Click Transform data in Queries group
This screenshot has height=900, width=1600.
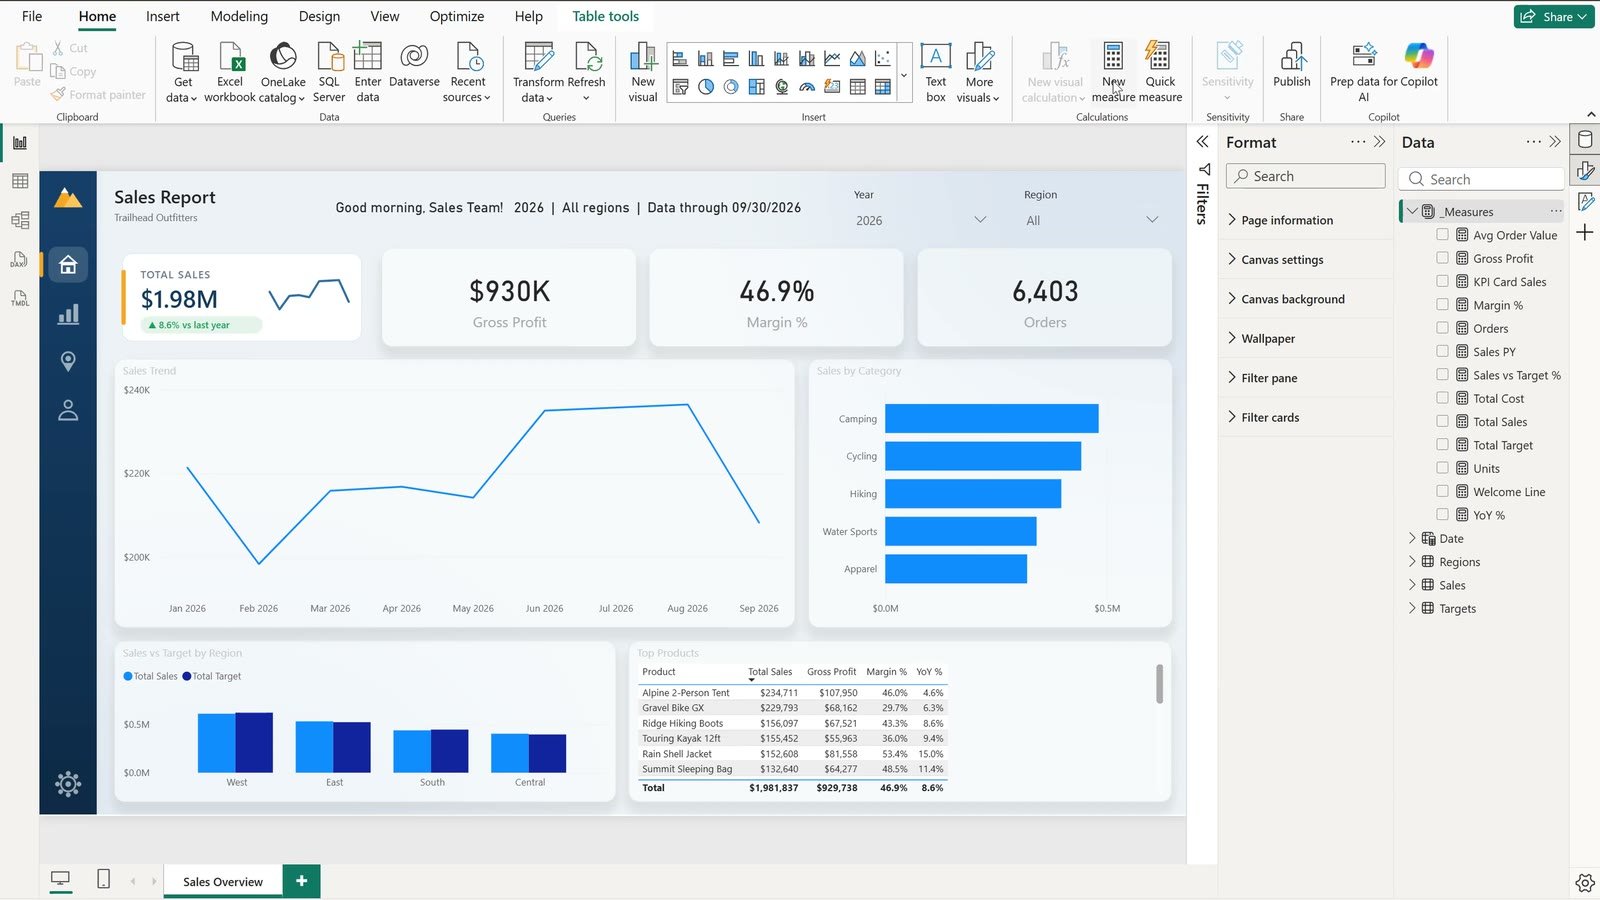point(538,72)
